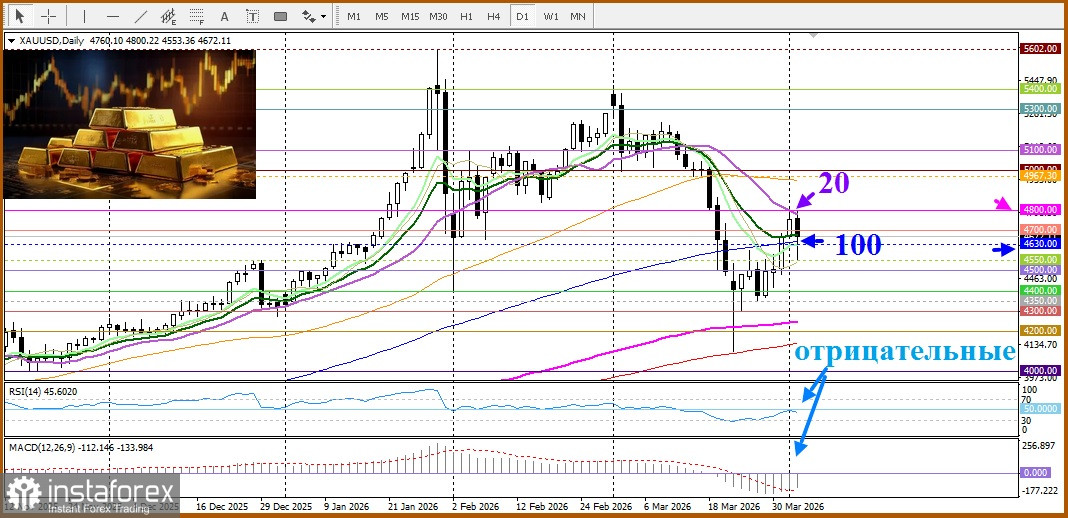This screenshot has width=1068, height=518.
Task: Select the Fibonacci retracement tool
Action: [197, 16]
